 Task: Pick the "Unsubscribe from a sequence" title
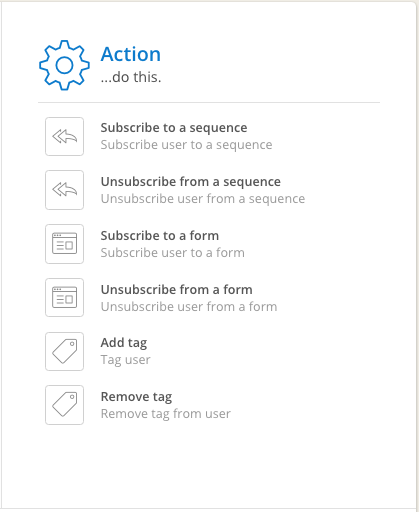[191, 182]
